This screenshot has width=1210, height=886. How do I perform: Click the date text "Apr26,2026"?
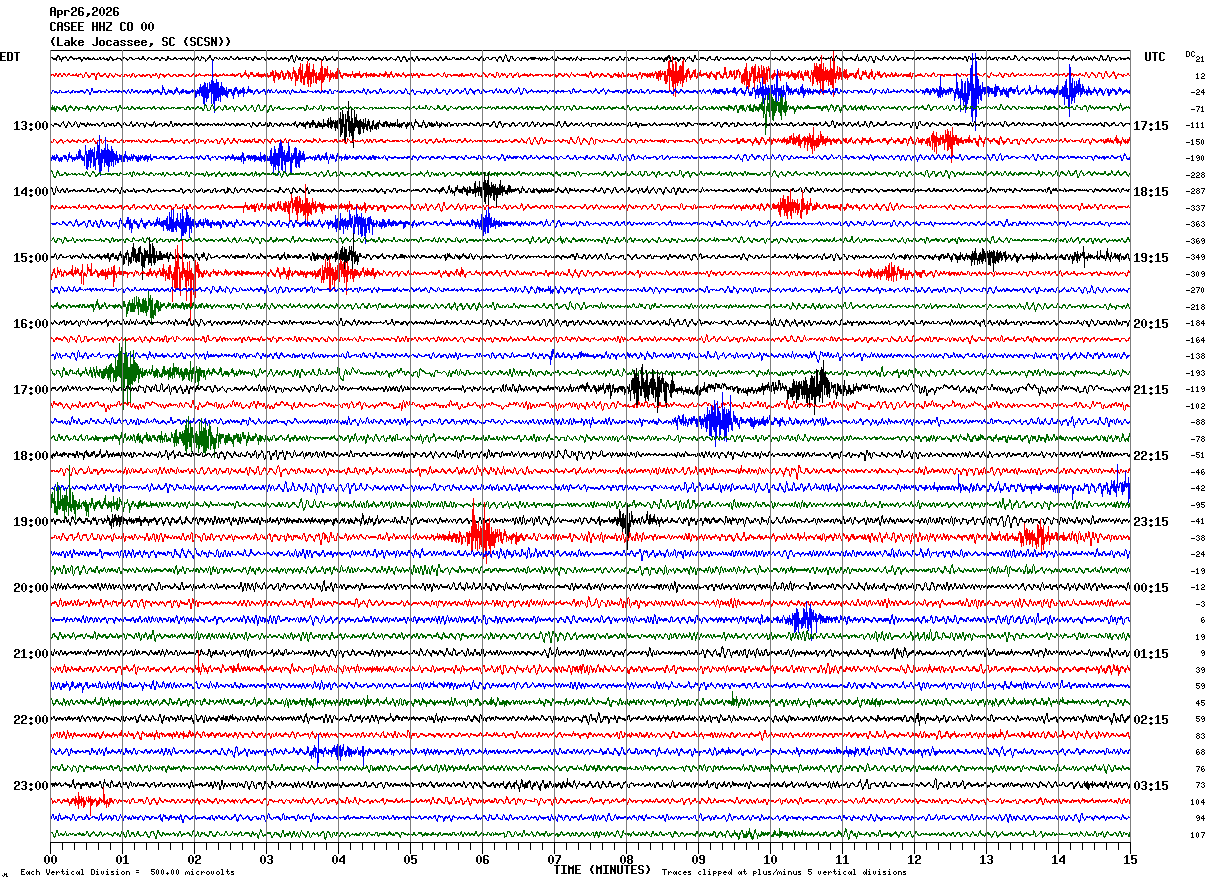pyautogui.click(x=84, y=12)
